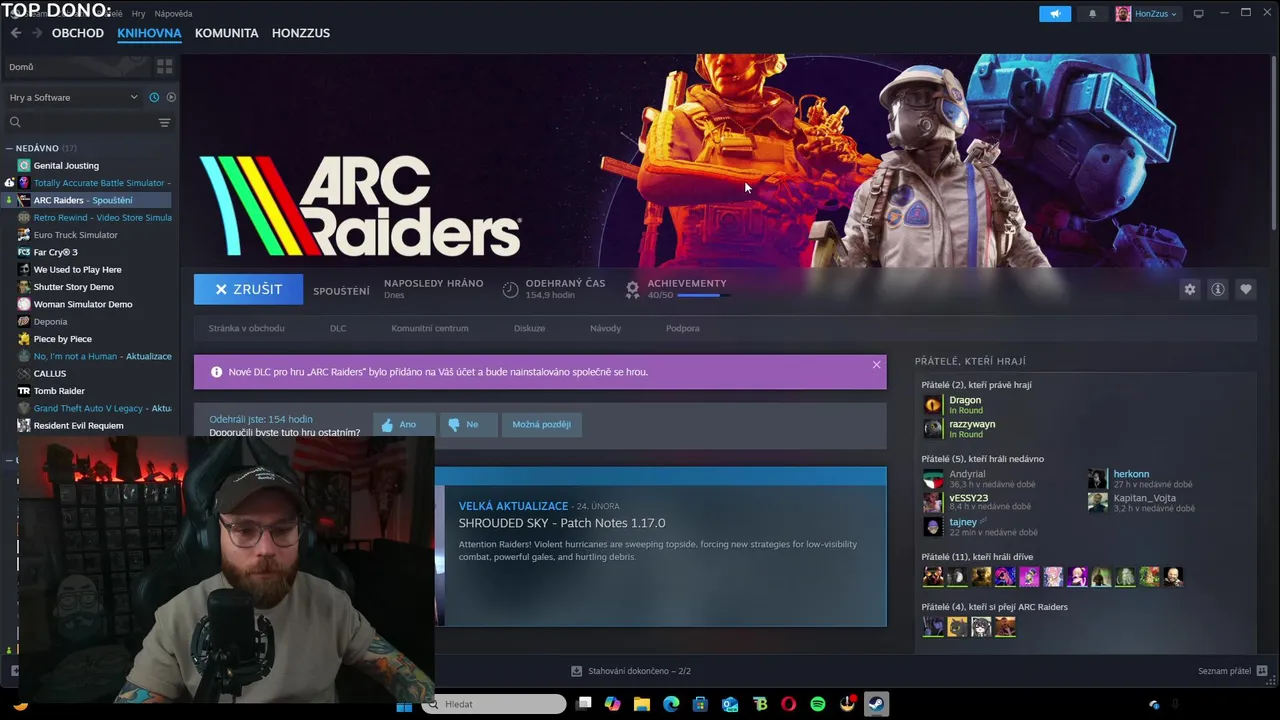Click the achievements progress bar

coord(704,295)
